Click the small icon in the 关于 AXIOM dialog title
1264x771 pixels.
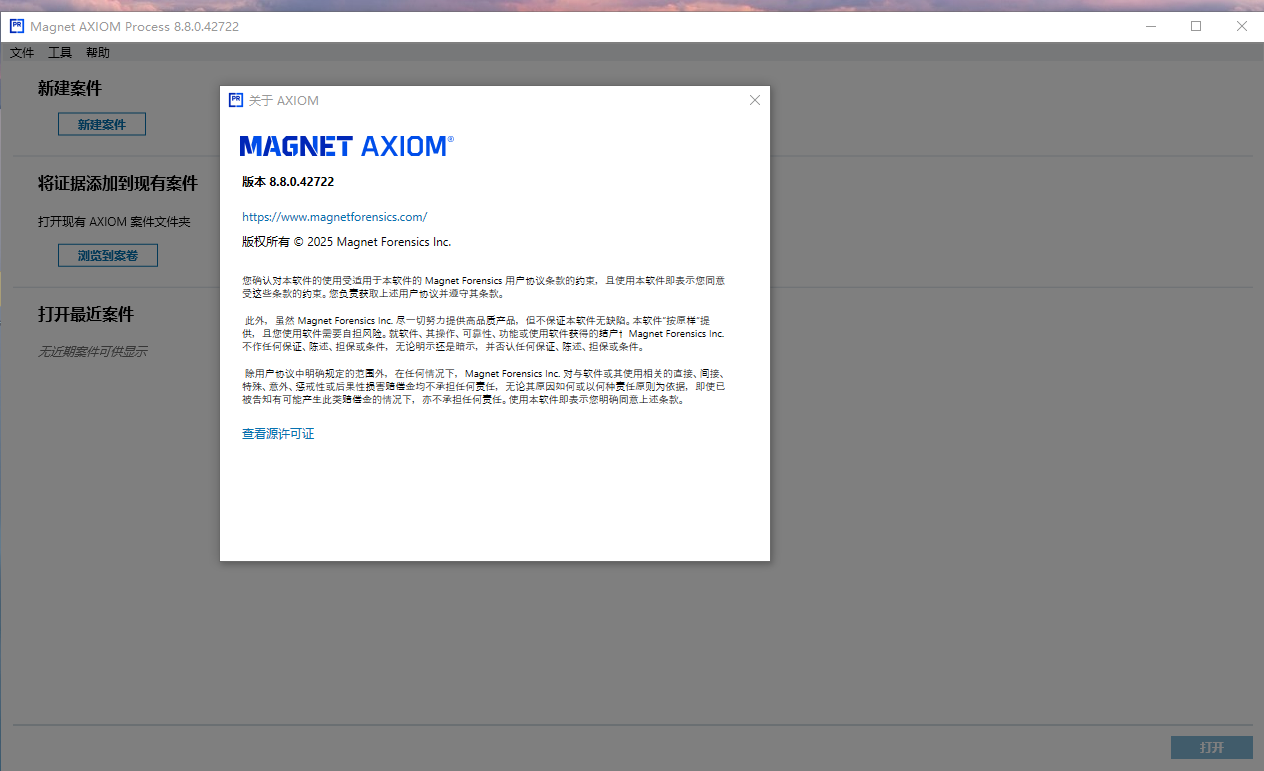click(x=236, y=100)
